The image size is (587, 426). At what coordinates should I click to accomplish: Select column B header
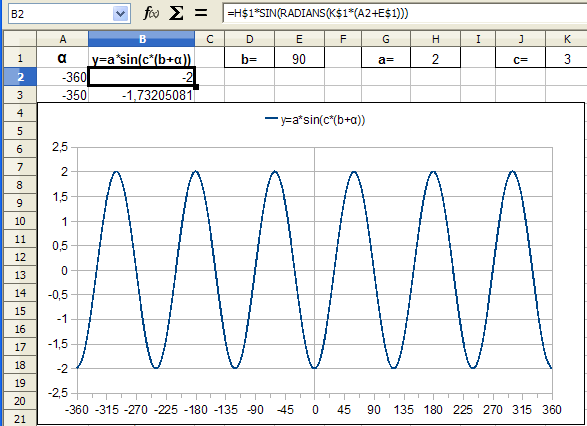coord(142,39)
